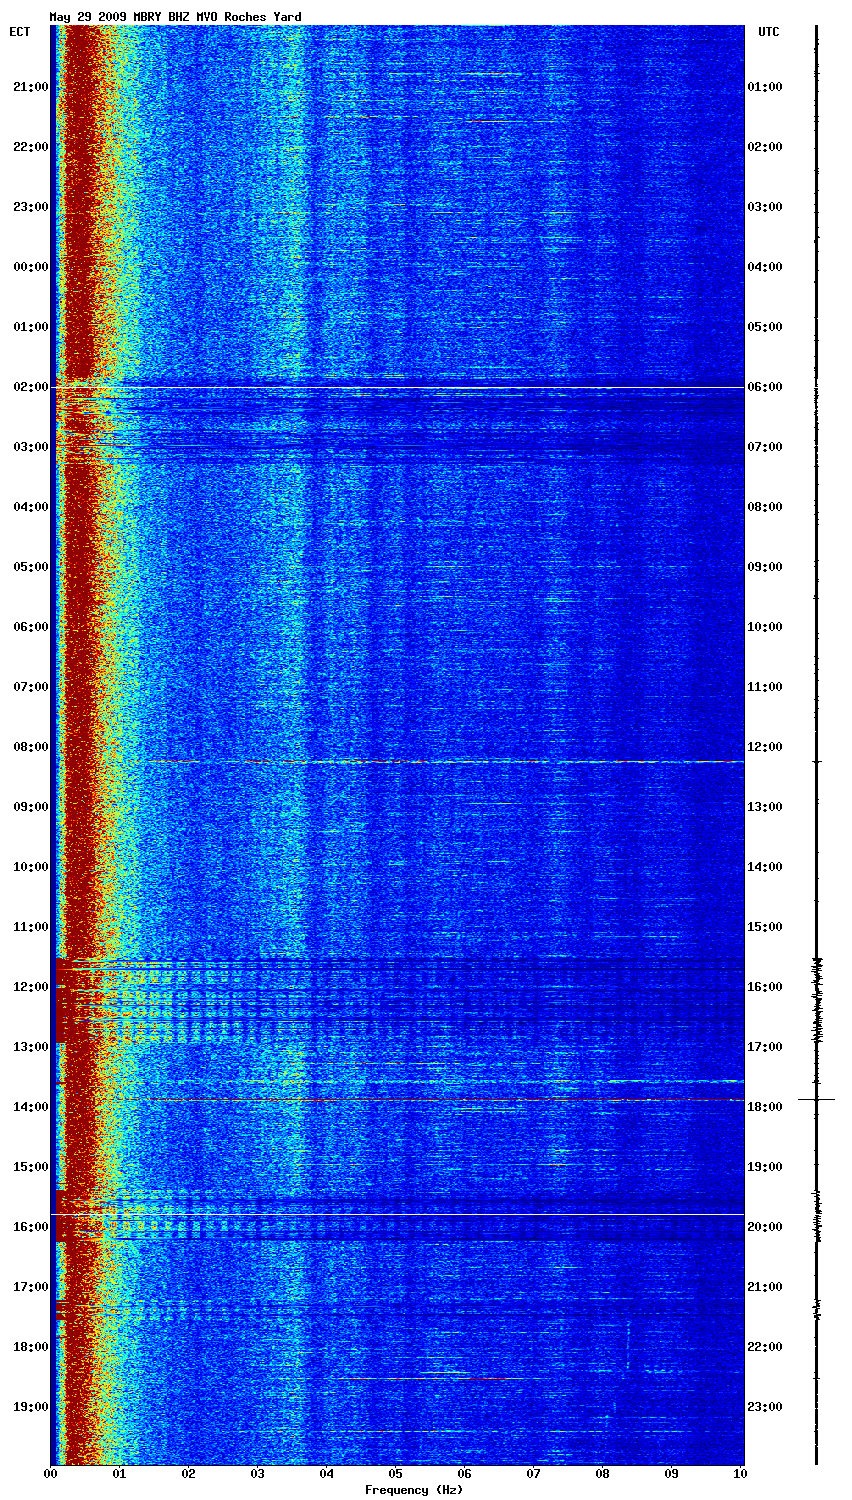Pick the 16:00 tick label on the UTC axis
The image size is (852, 1500).
click(766, 987)
